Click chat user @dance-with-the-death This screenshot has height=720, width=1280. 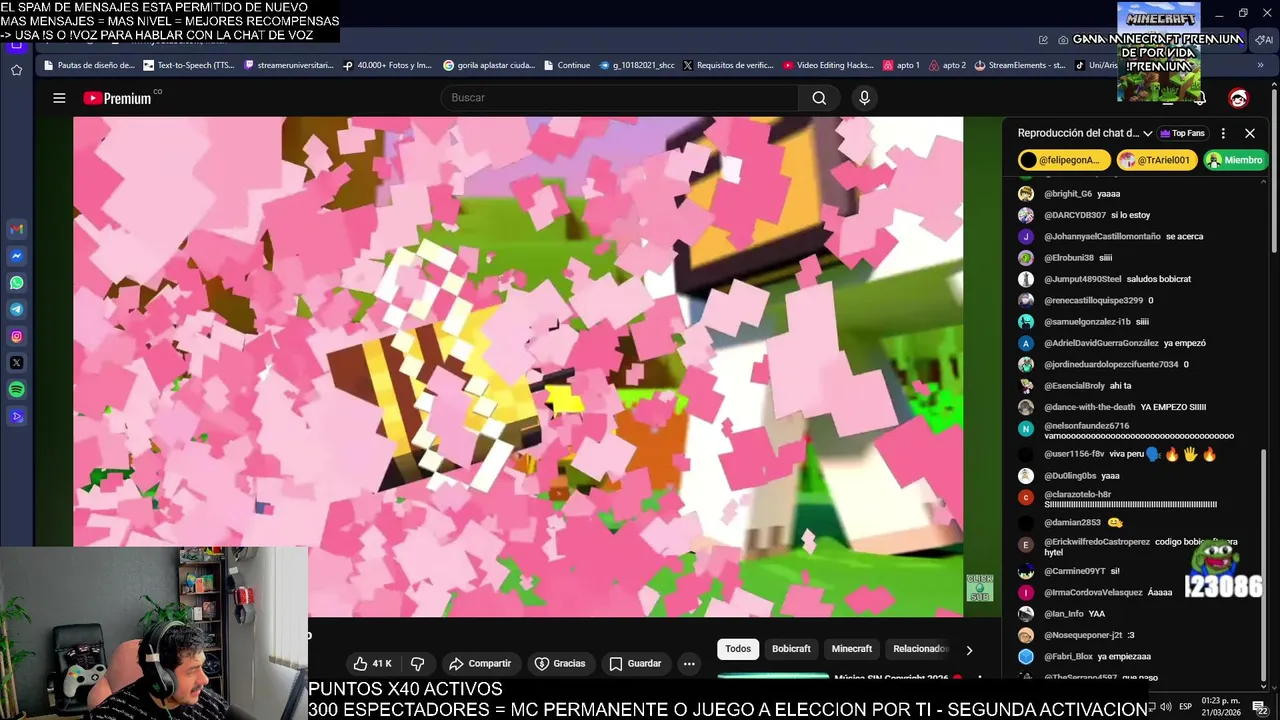pyautogui.click(x=1090, y=407)
